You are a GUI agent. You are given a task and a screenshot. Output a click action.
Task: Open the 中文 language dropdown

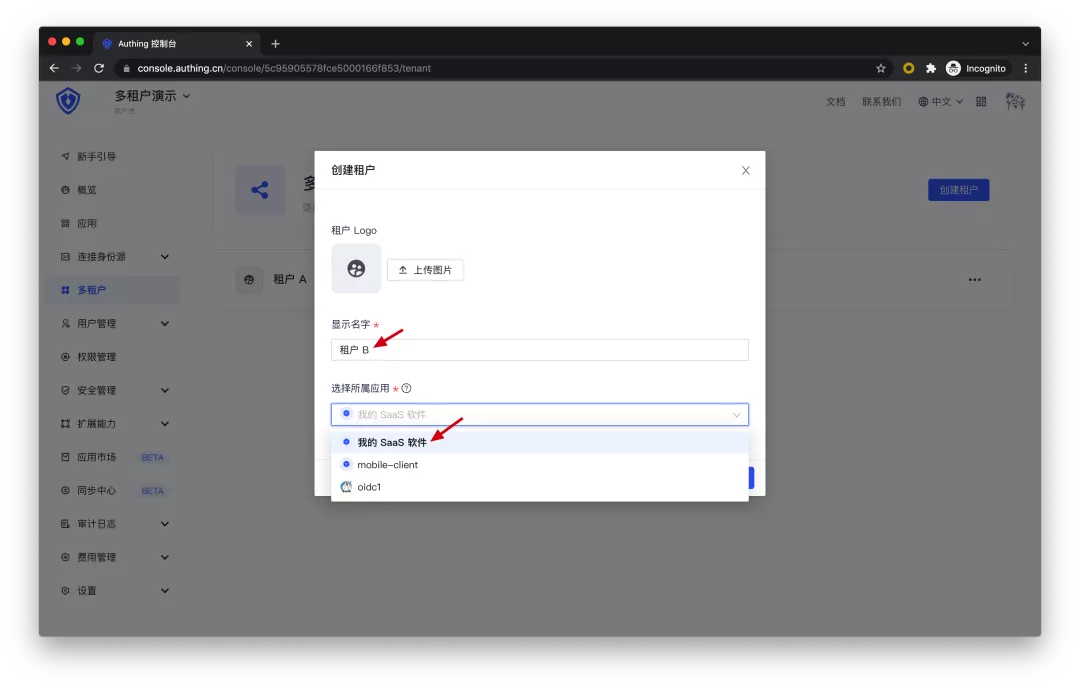940,102
